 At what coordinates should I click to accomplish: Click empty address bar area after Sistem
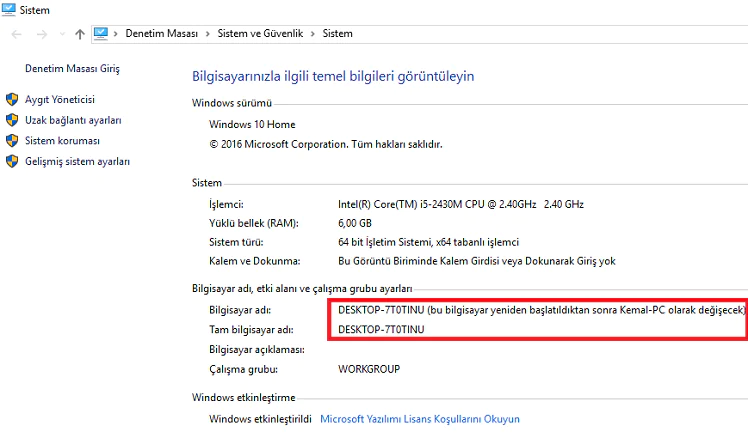[550, 34]
